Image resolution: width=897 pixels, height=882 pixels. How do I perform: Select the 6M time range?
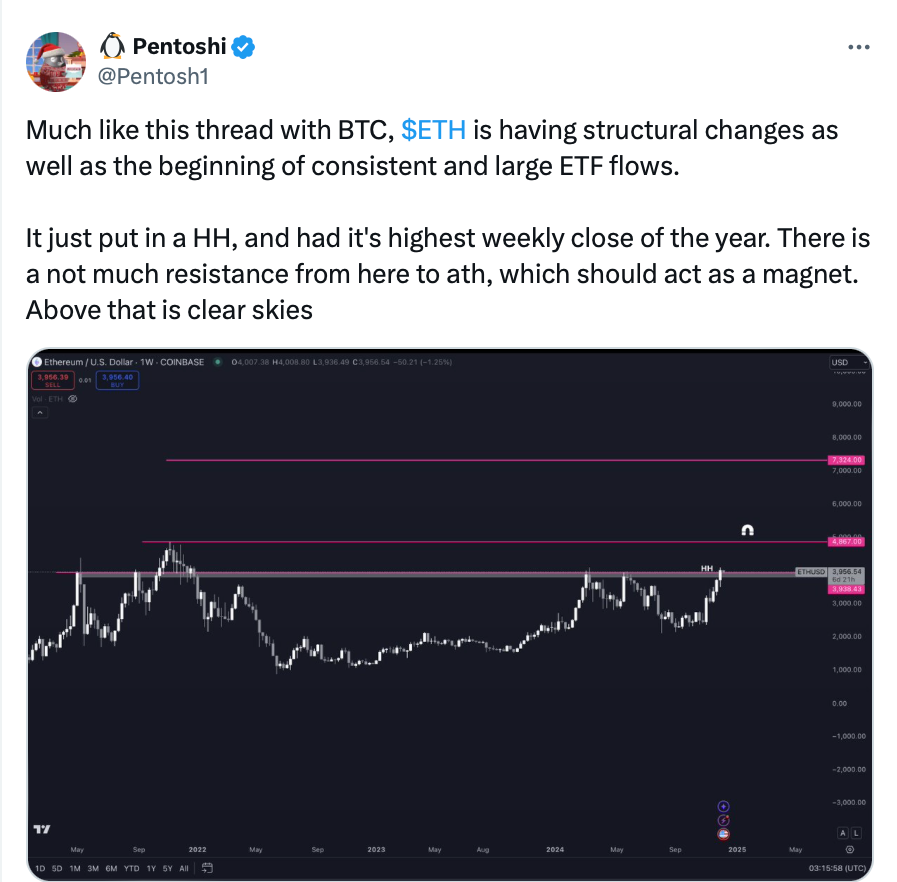pyautogui.click(x=111, y=867)
